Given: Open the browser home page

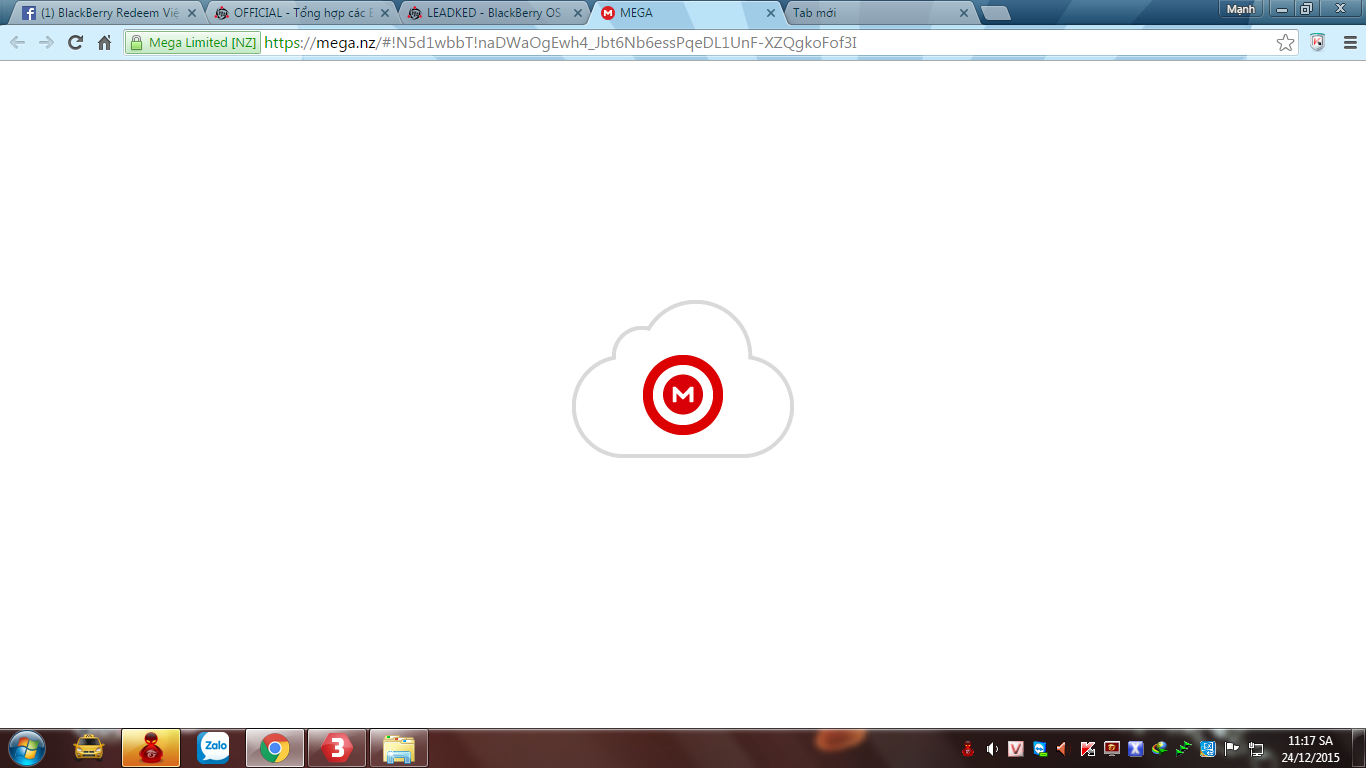Looking at the screenshot, I should click(104, 43).
